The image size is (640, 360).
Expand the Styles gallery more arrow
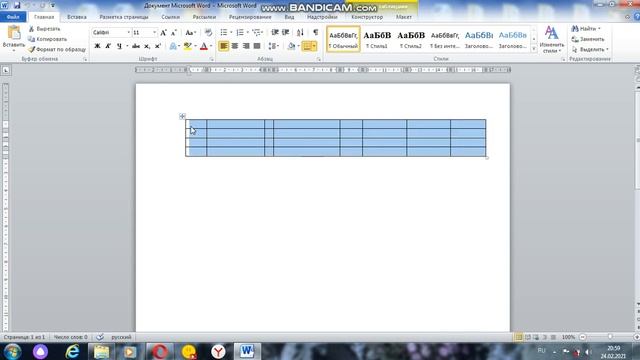[x=534, y=49]
